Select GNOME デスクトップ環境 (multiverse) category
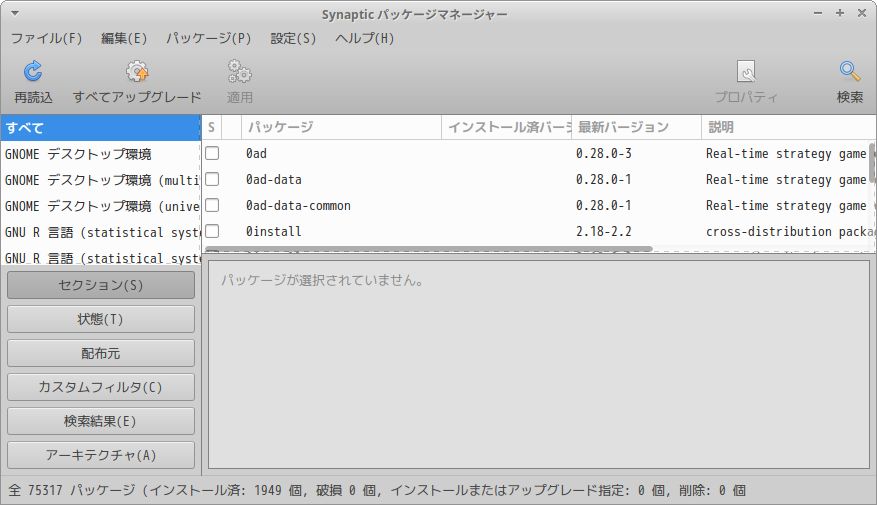 click(x=101, y=180)
